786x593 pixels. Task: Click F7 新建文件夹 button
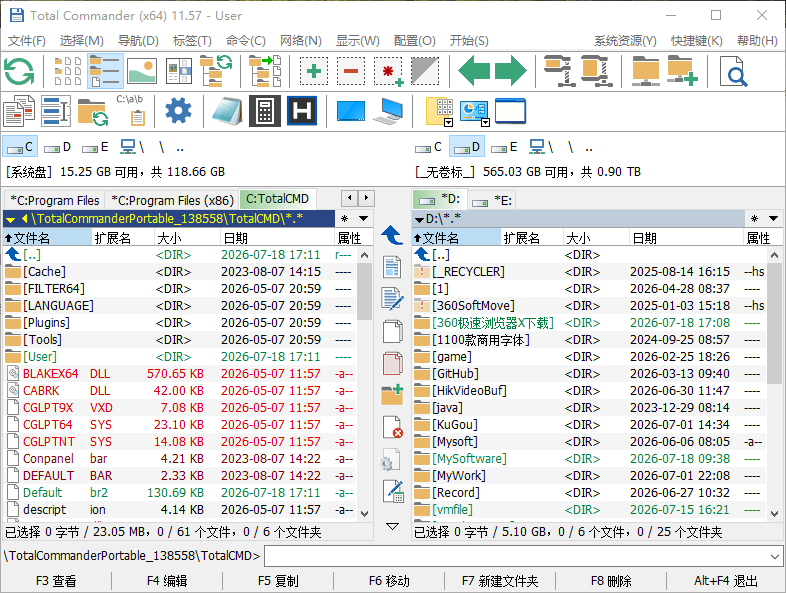point(500,581)
